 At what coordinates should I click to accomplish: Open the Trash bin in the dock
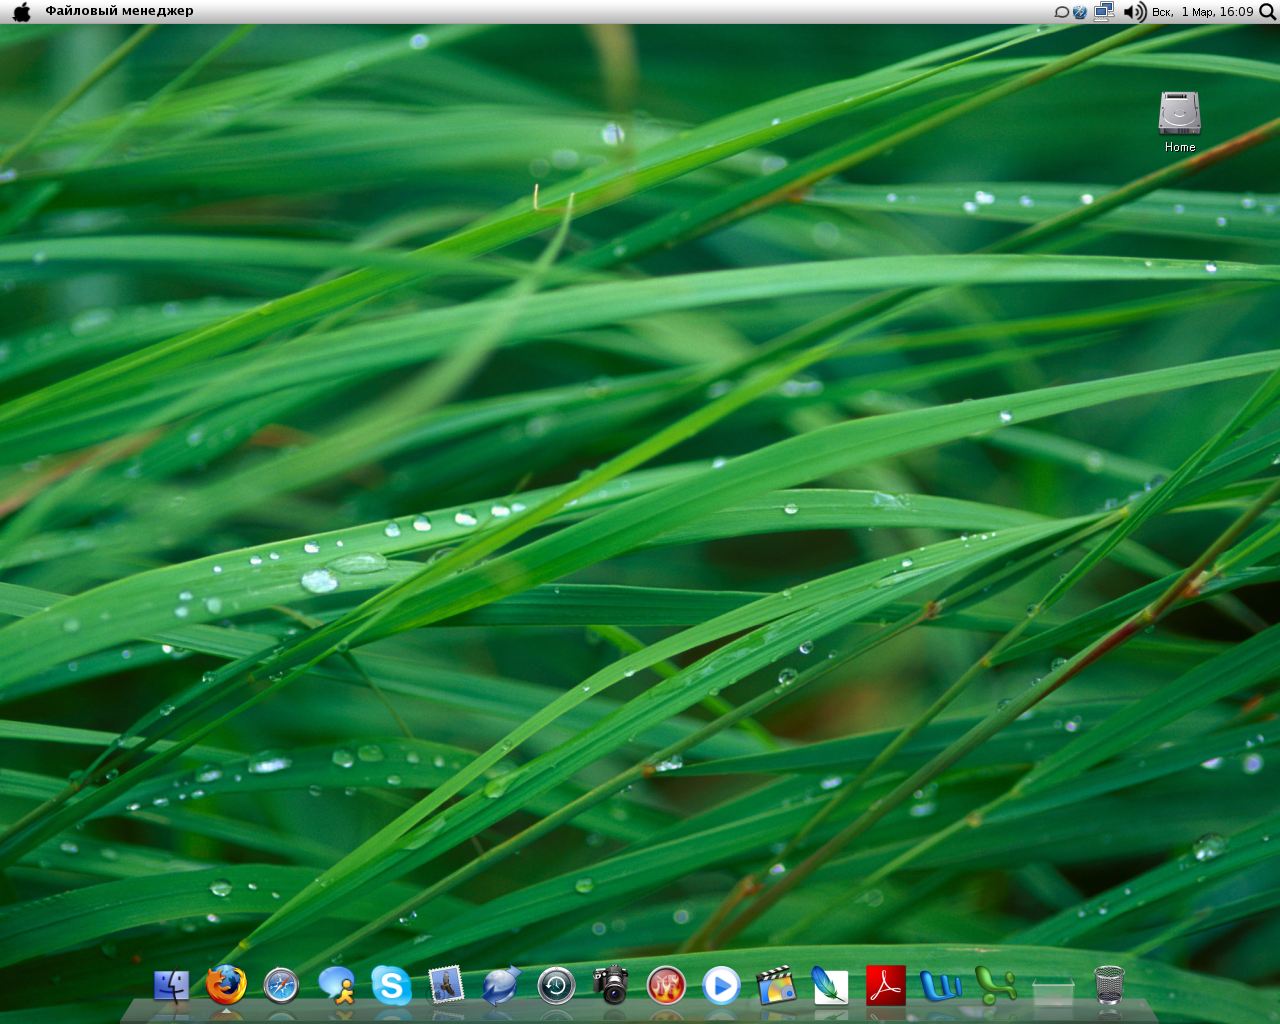[1109, 985]
